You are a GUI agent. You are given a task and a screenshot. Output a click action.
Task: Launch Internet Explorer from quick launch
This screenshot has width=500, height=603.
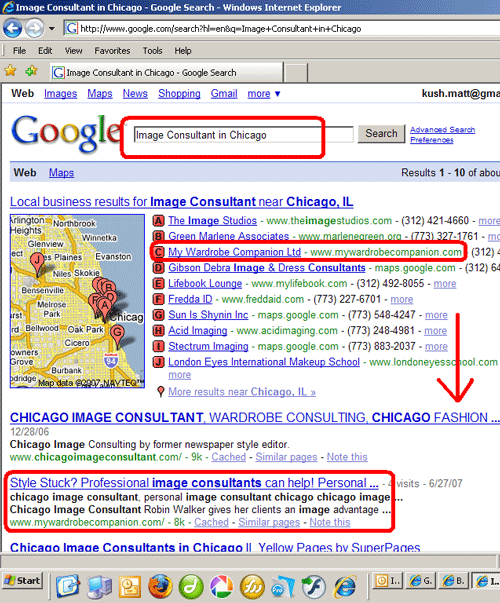pos(345,586)
